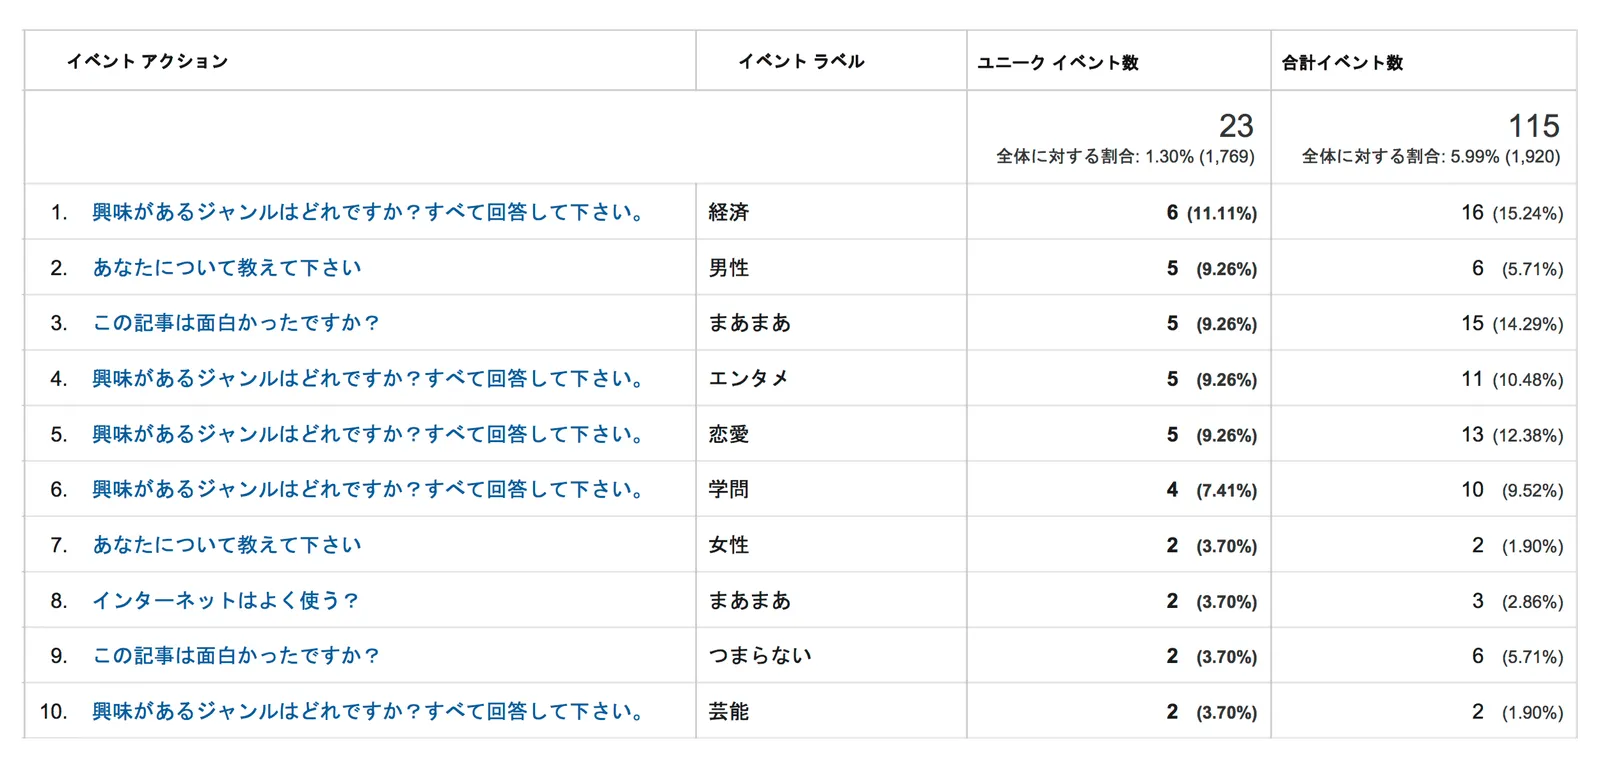The width and height of the screenshot is (1600, 768).
Task: Click the 15 (14.29%) total events value
Action: coord(1512,324)
